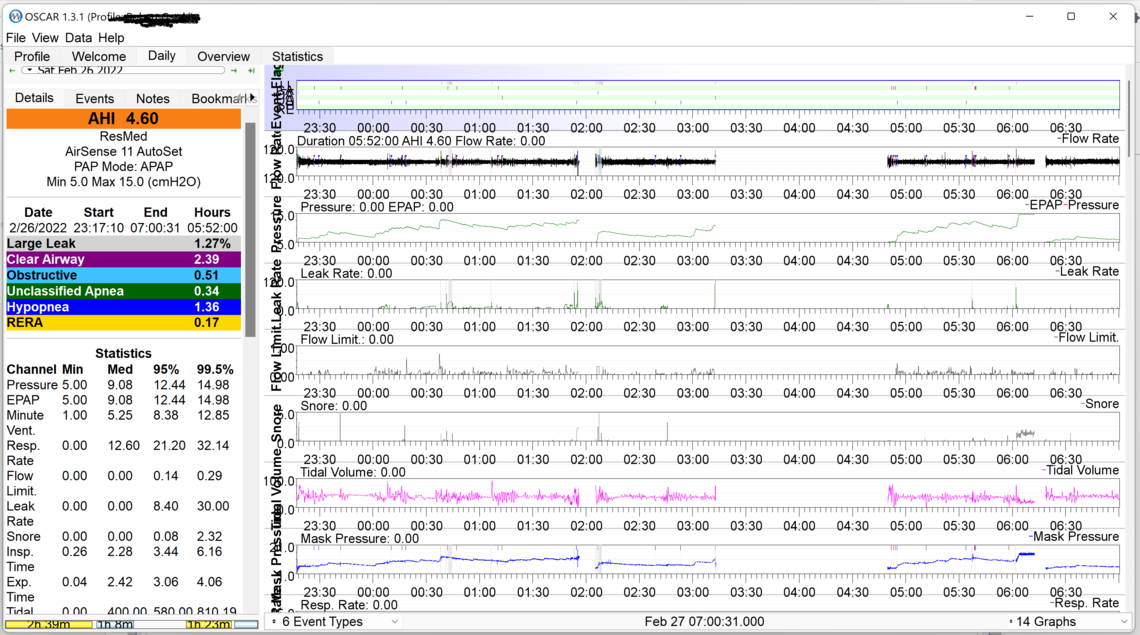
Task: Click the OSCAR application icon in title bar
Action: [15, 16]
